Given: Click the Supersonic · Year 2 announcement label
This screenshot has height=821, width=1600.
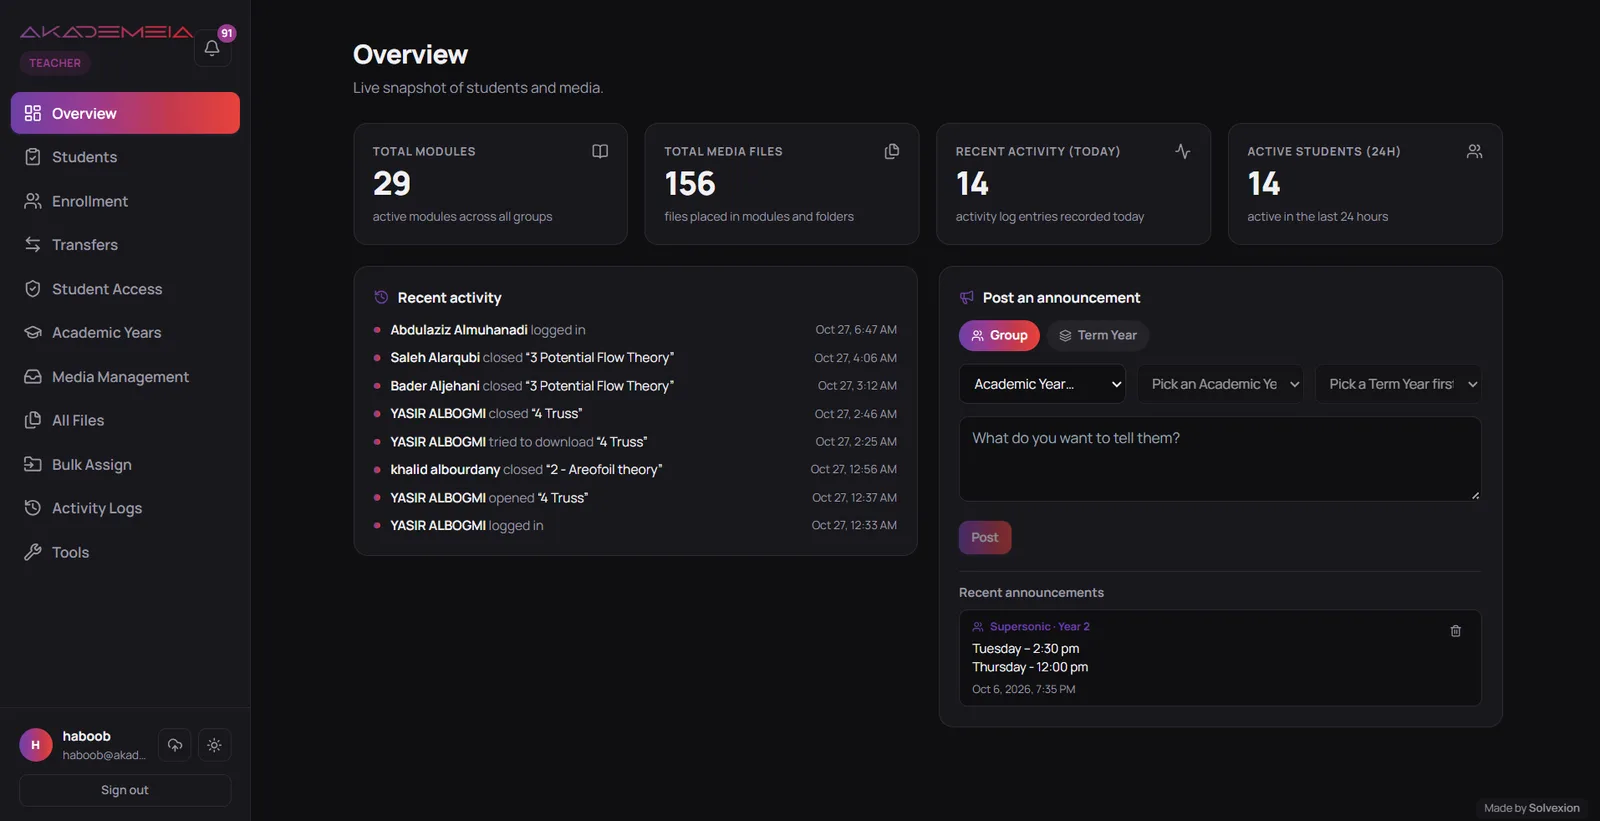Looking at the screenshot, I should 1040,627.
